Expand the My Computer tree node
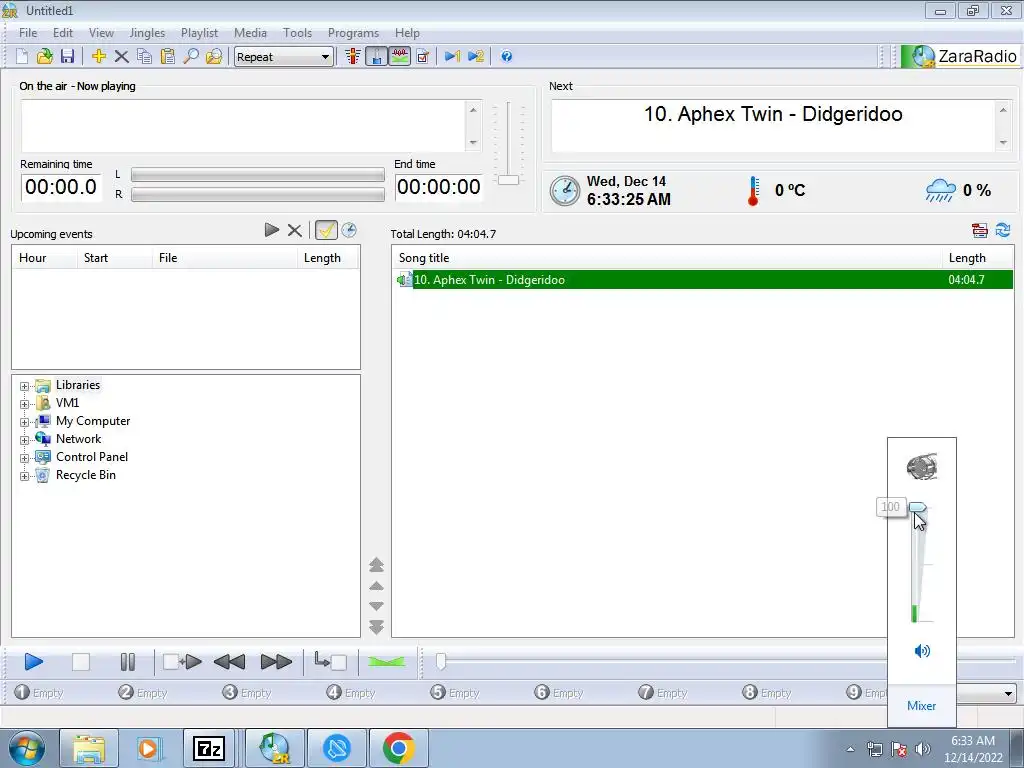The image size is (1024, 768). (24, 422)
